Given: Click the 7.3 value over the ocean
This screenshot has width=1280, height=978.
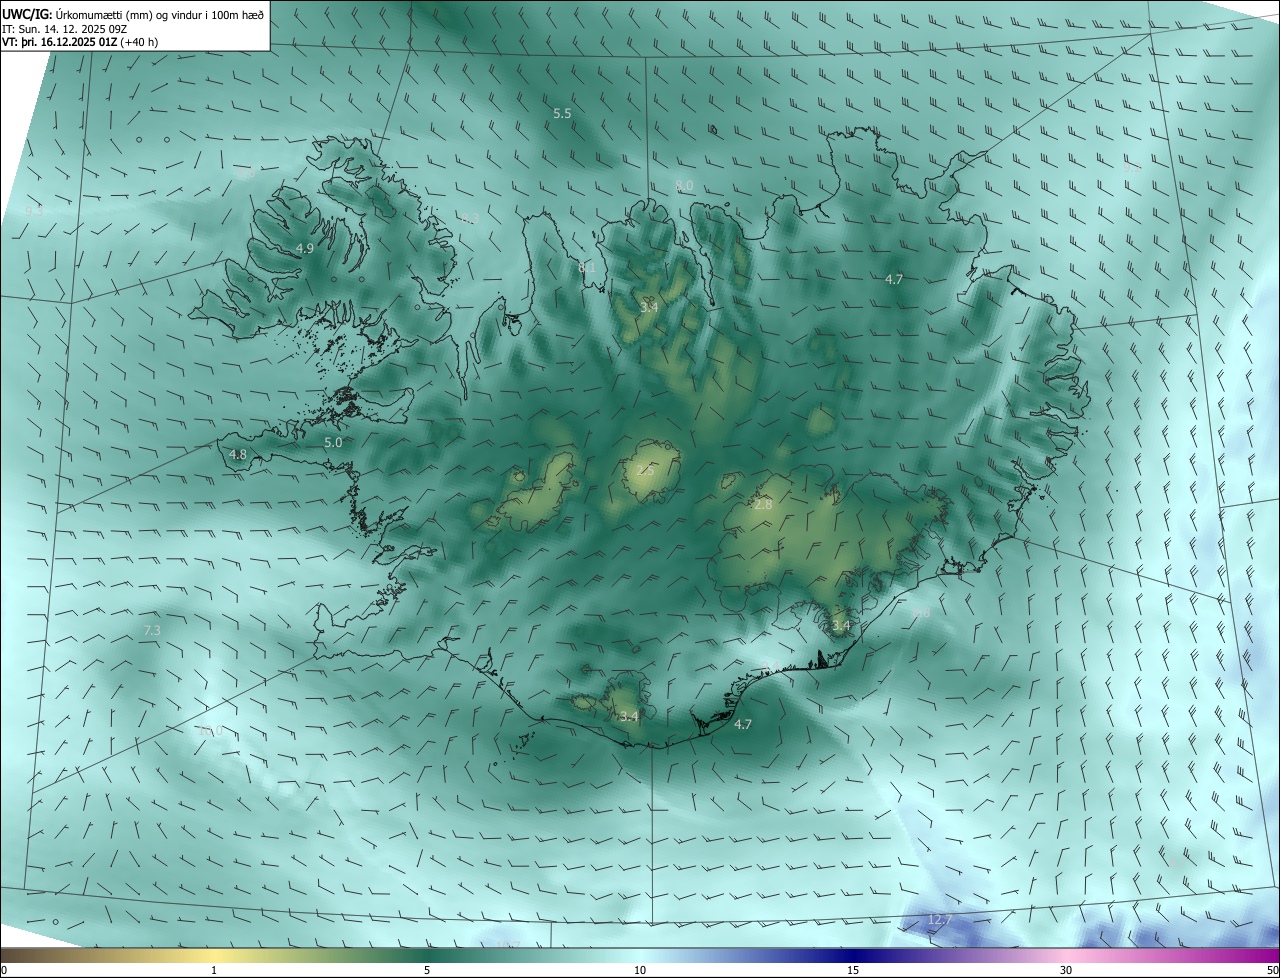Looking at the screenshot, I should [x=152, y=630].
